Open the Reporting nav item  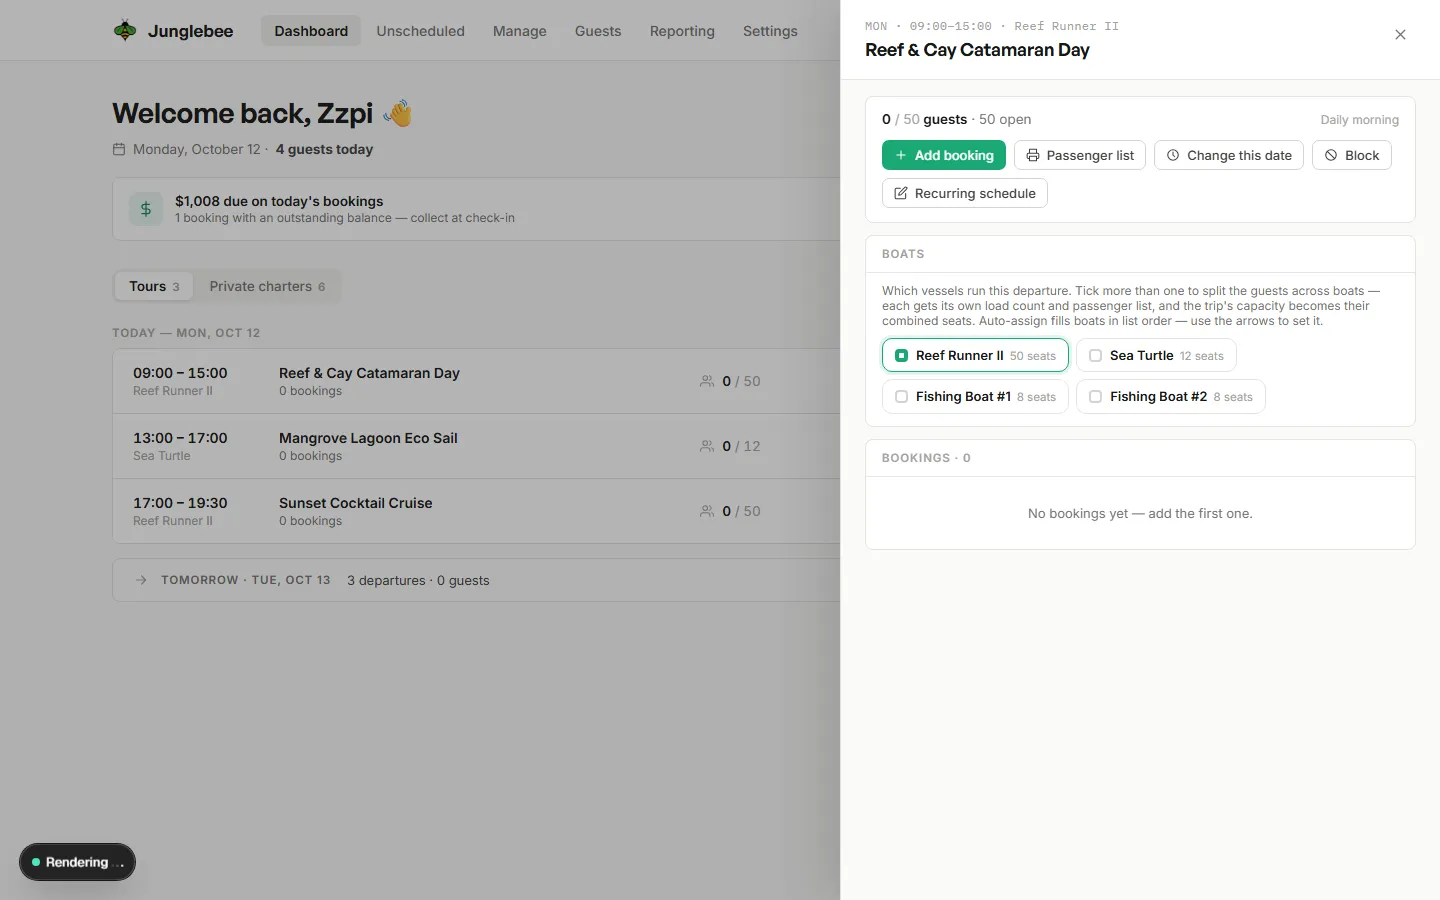point(682,31)
